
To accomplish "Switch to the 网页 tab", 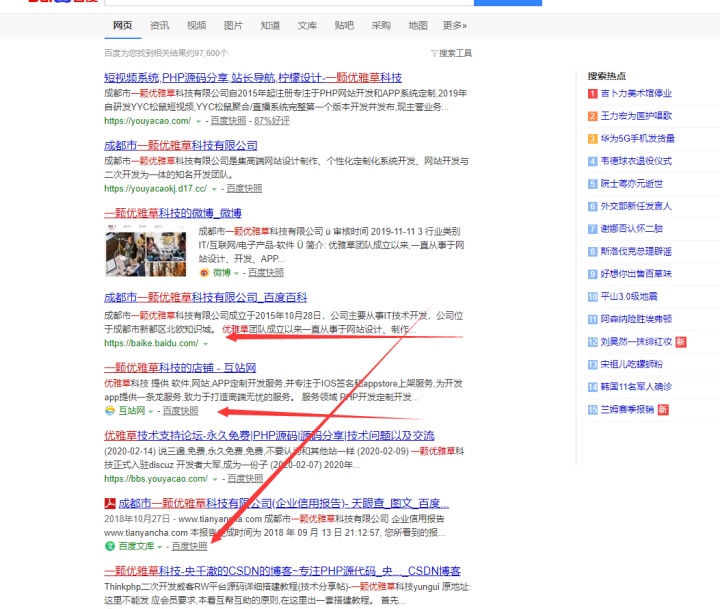I will [x=123, y=26].
